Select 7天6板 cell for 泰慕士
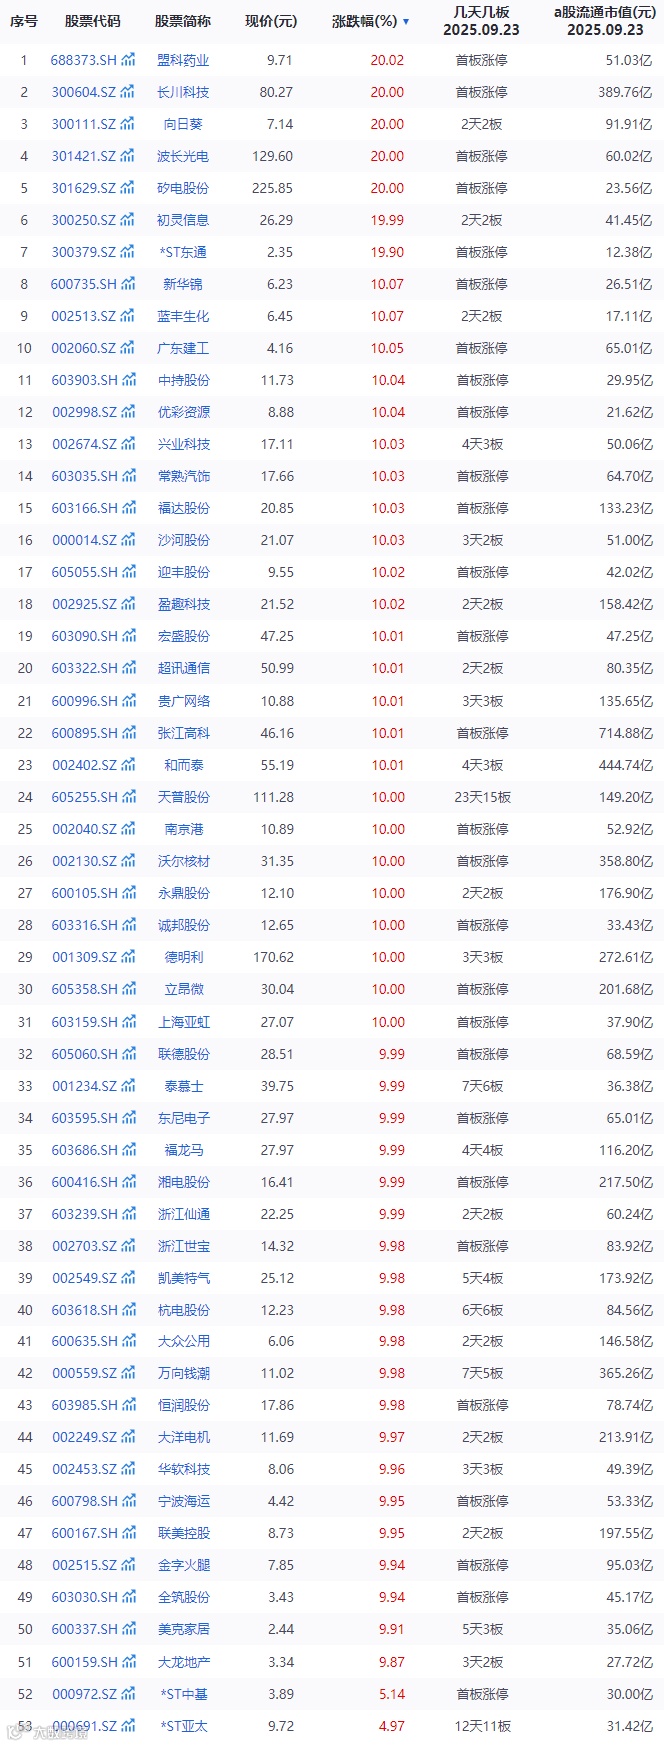664x1746 pixels. click(482, 1086)
